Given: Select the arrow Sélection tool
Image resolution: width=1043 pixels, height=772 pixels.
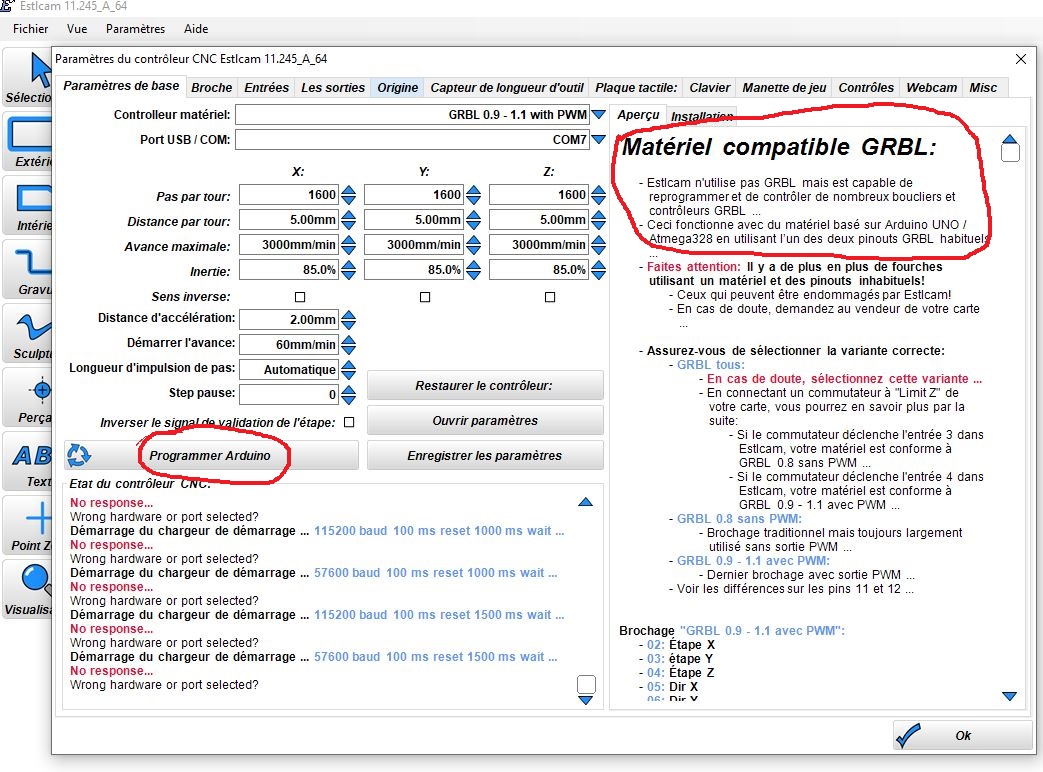Looking at the screenshot, I should click(28, 76).
